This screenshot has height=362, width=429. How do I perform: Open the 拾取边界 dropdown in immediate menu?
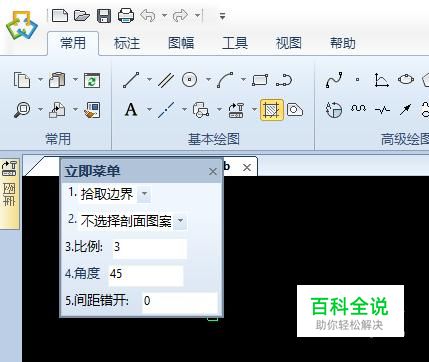coord(144,194)
